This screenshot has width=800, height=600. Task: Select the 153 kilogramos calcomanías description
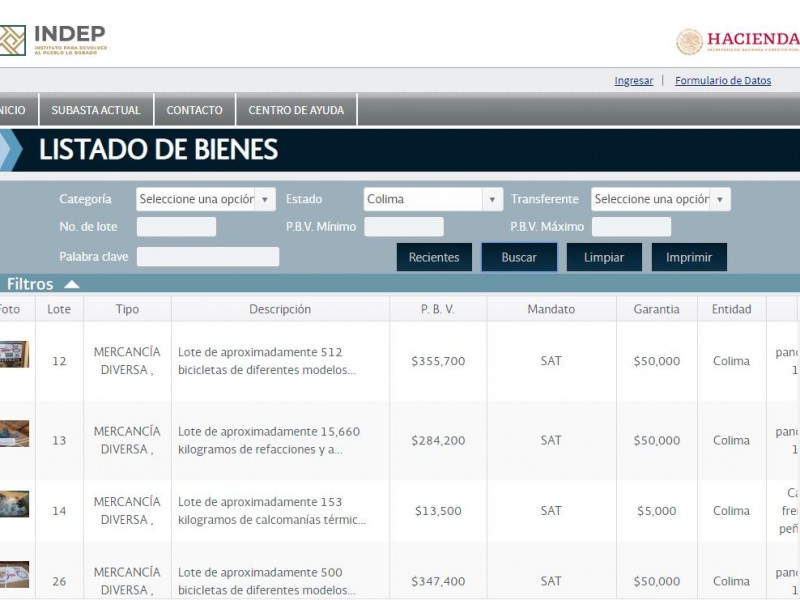click(x=271, y=511)
